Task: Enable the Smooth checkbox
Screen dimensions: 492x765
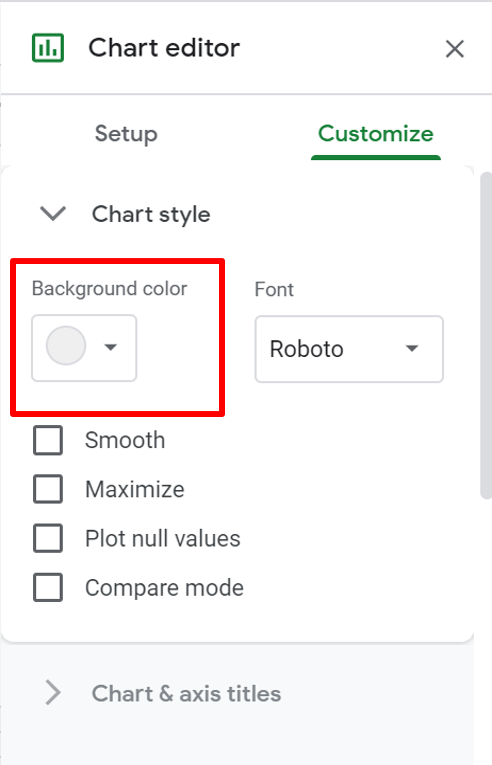Action: click(x=48, y=440)
